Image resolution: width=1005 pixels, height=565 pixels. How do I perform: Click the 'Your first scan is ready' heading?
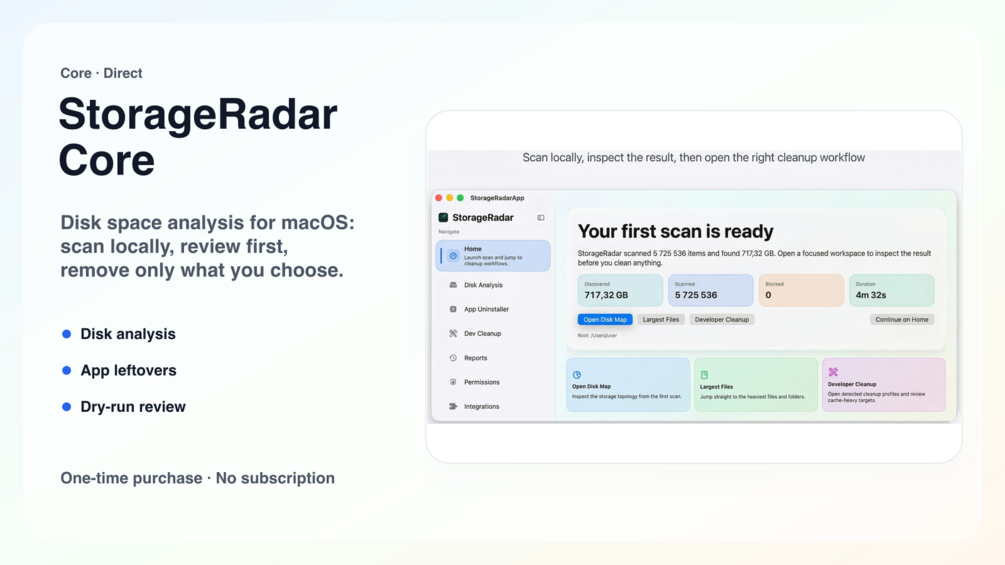point(676,231)
